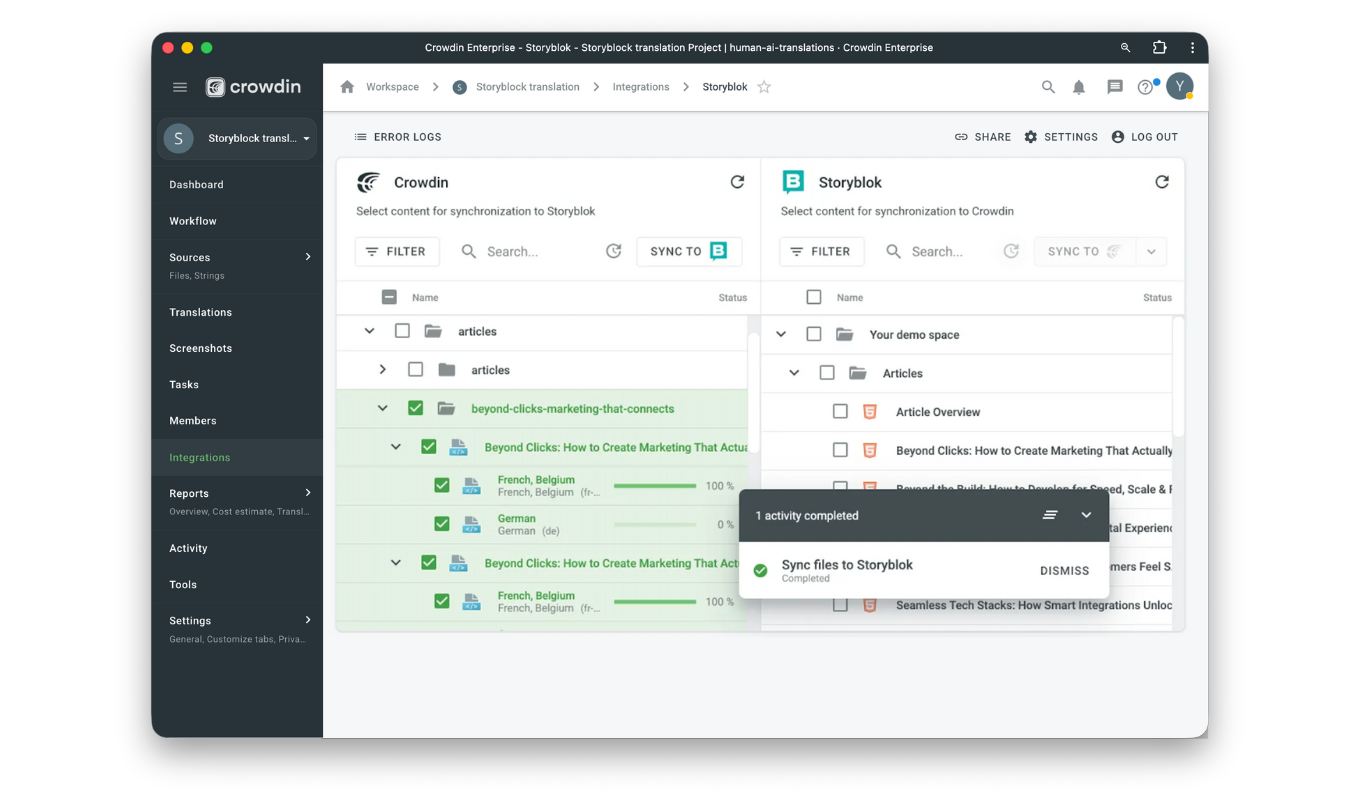Dismiss the Sync files to Storyblok notification
This screenshot has height=800, width=1360.
point(1064,571)
